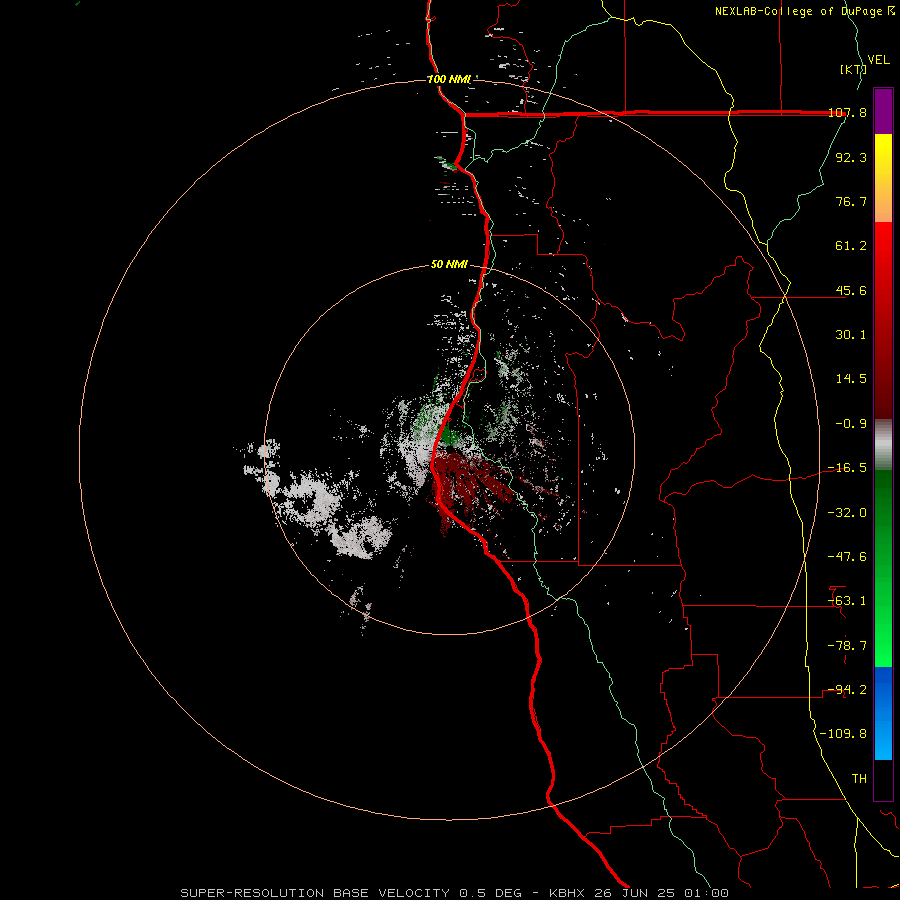This screenshot has width=900, height=900.
Task: Select the -32.0 legend value
Action: coord(848,513)
